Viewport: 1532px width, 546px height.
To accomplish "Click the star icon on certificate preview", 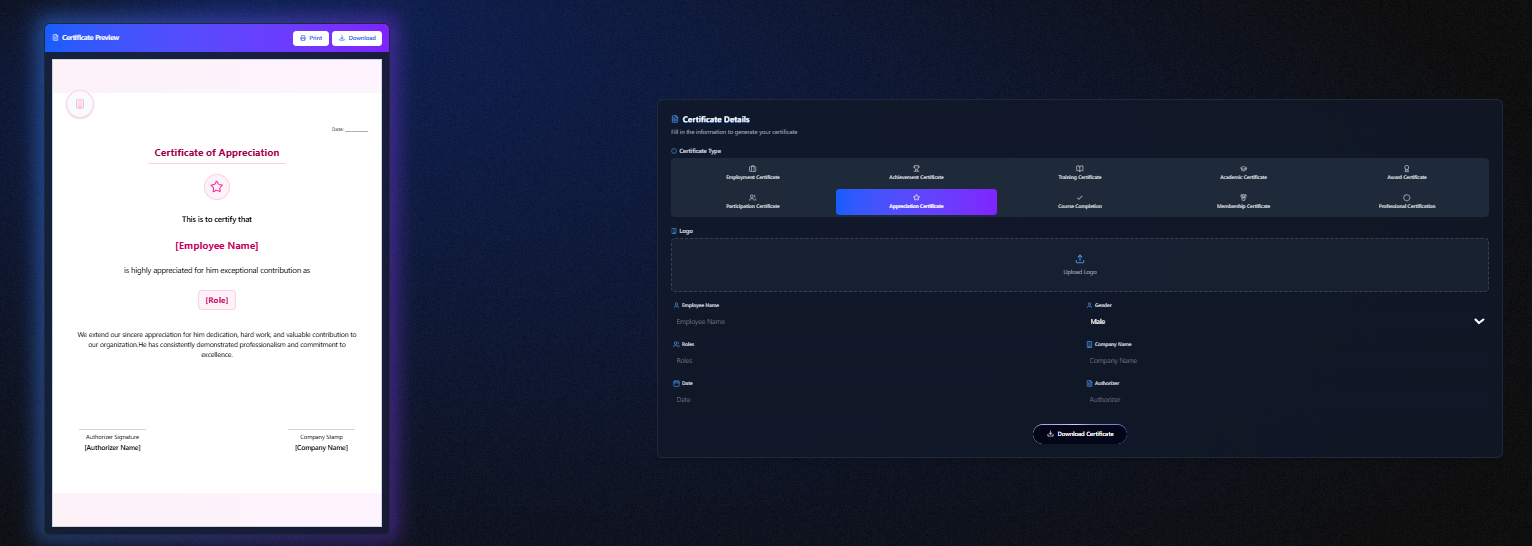I will [x=217, y=187].
